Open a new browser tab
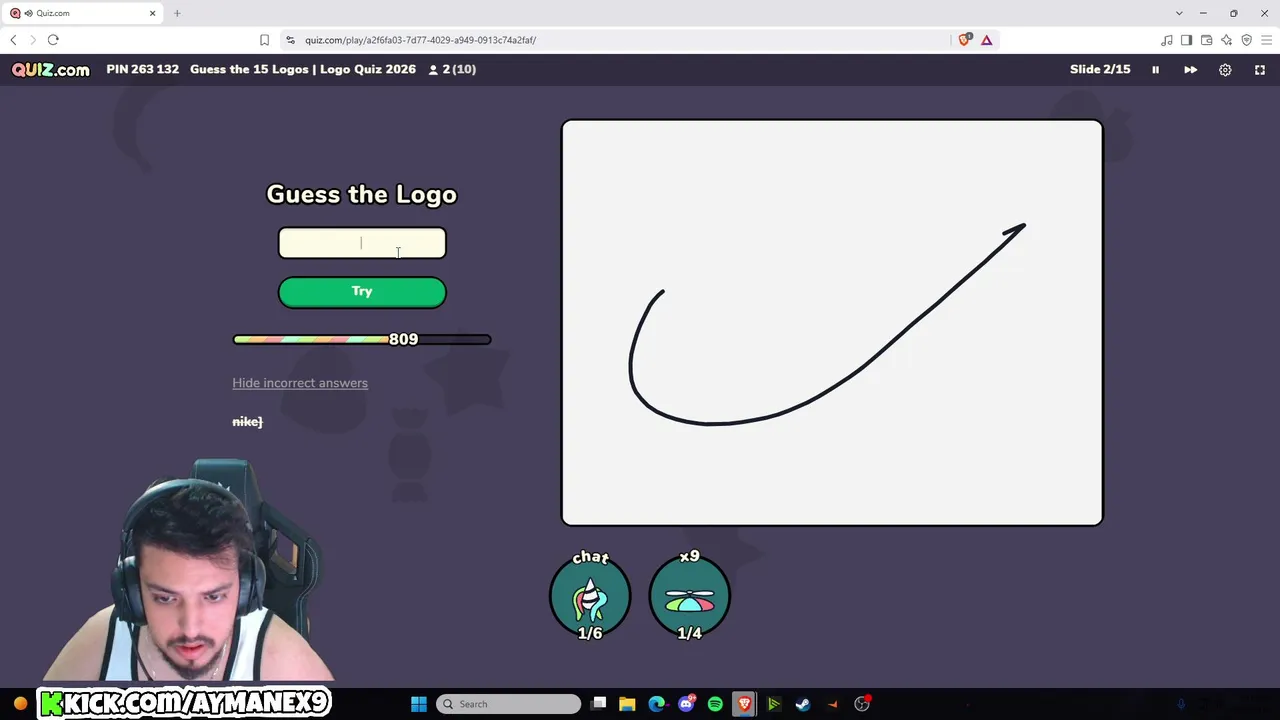The width and height of the screenshot is (1280, 720). [177, 13]
